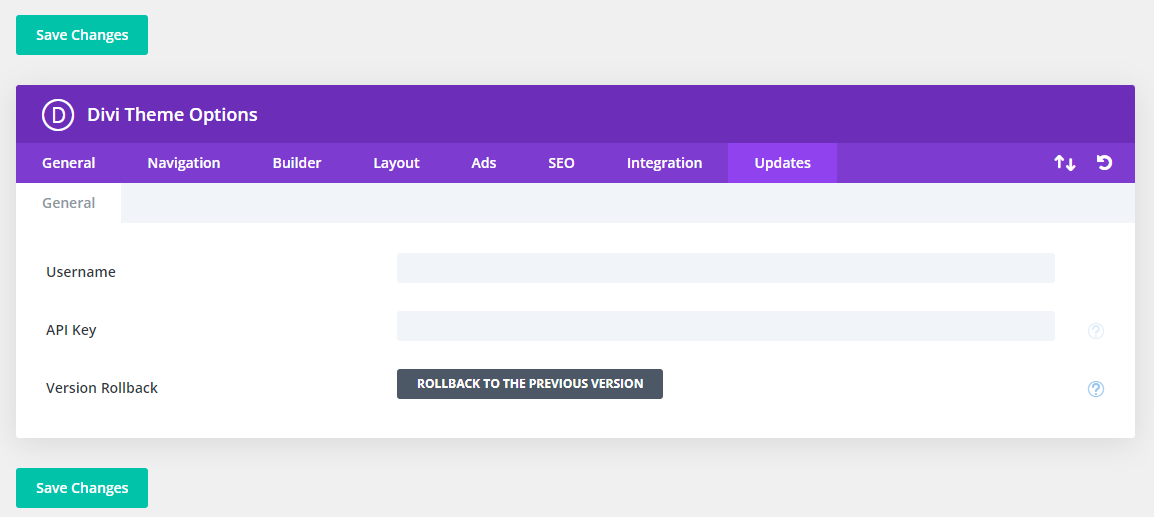This screenshot has width=1154, height=517.
Task: Select the General sub-tab under Updates
Action: (68, 203)
